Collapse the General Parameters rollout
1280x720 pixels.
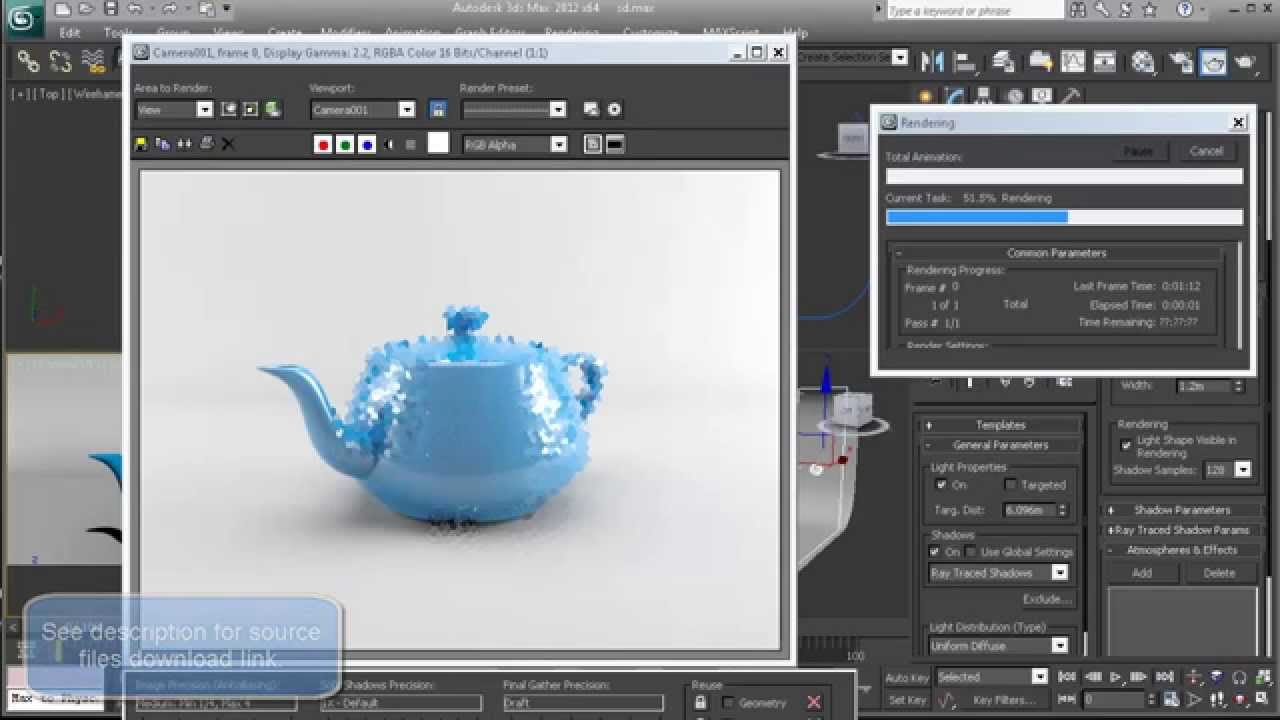coord(1000,445)
